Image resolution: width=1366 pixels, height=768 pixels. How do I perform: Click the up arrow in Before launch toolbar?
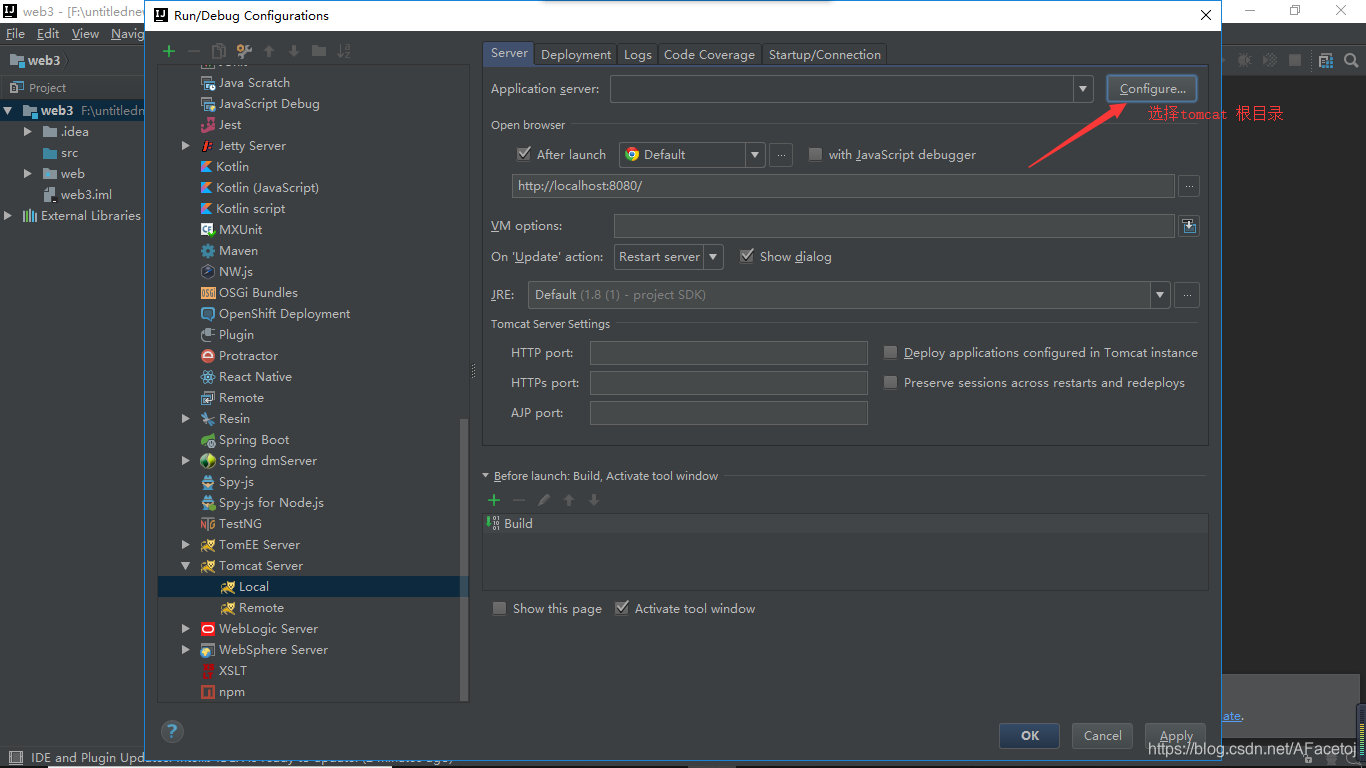coord(569,500)
